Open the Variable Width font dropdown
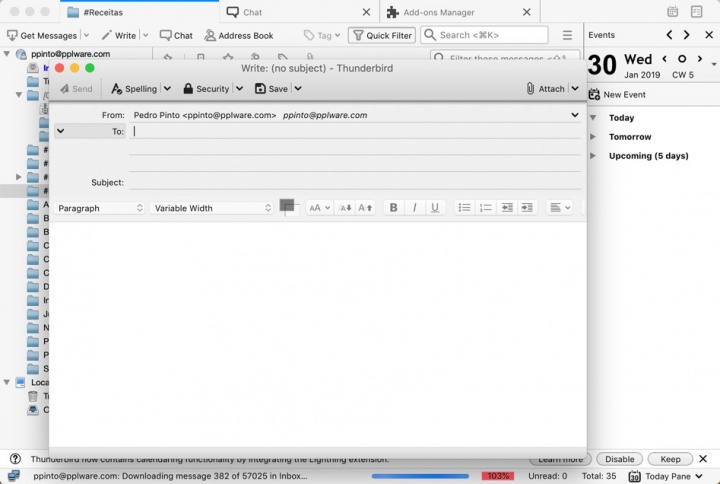Image resolution: width=720 pixels, height=484 pixels. [x=212, y=208]
